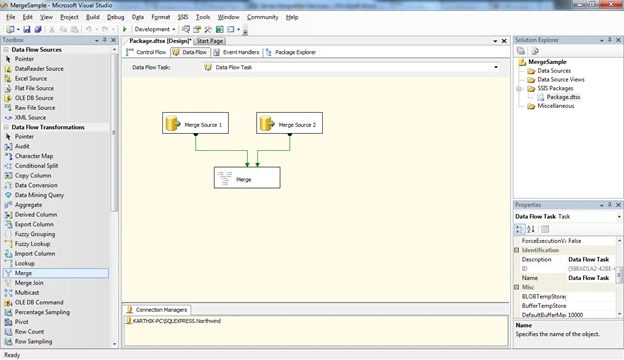
Task: Switch to Control Flow tab
Action: [146, 52]
